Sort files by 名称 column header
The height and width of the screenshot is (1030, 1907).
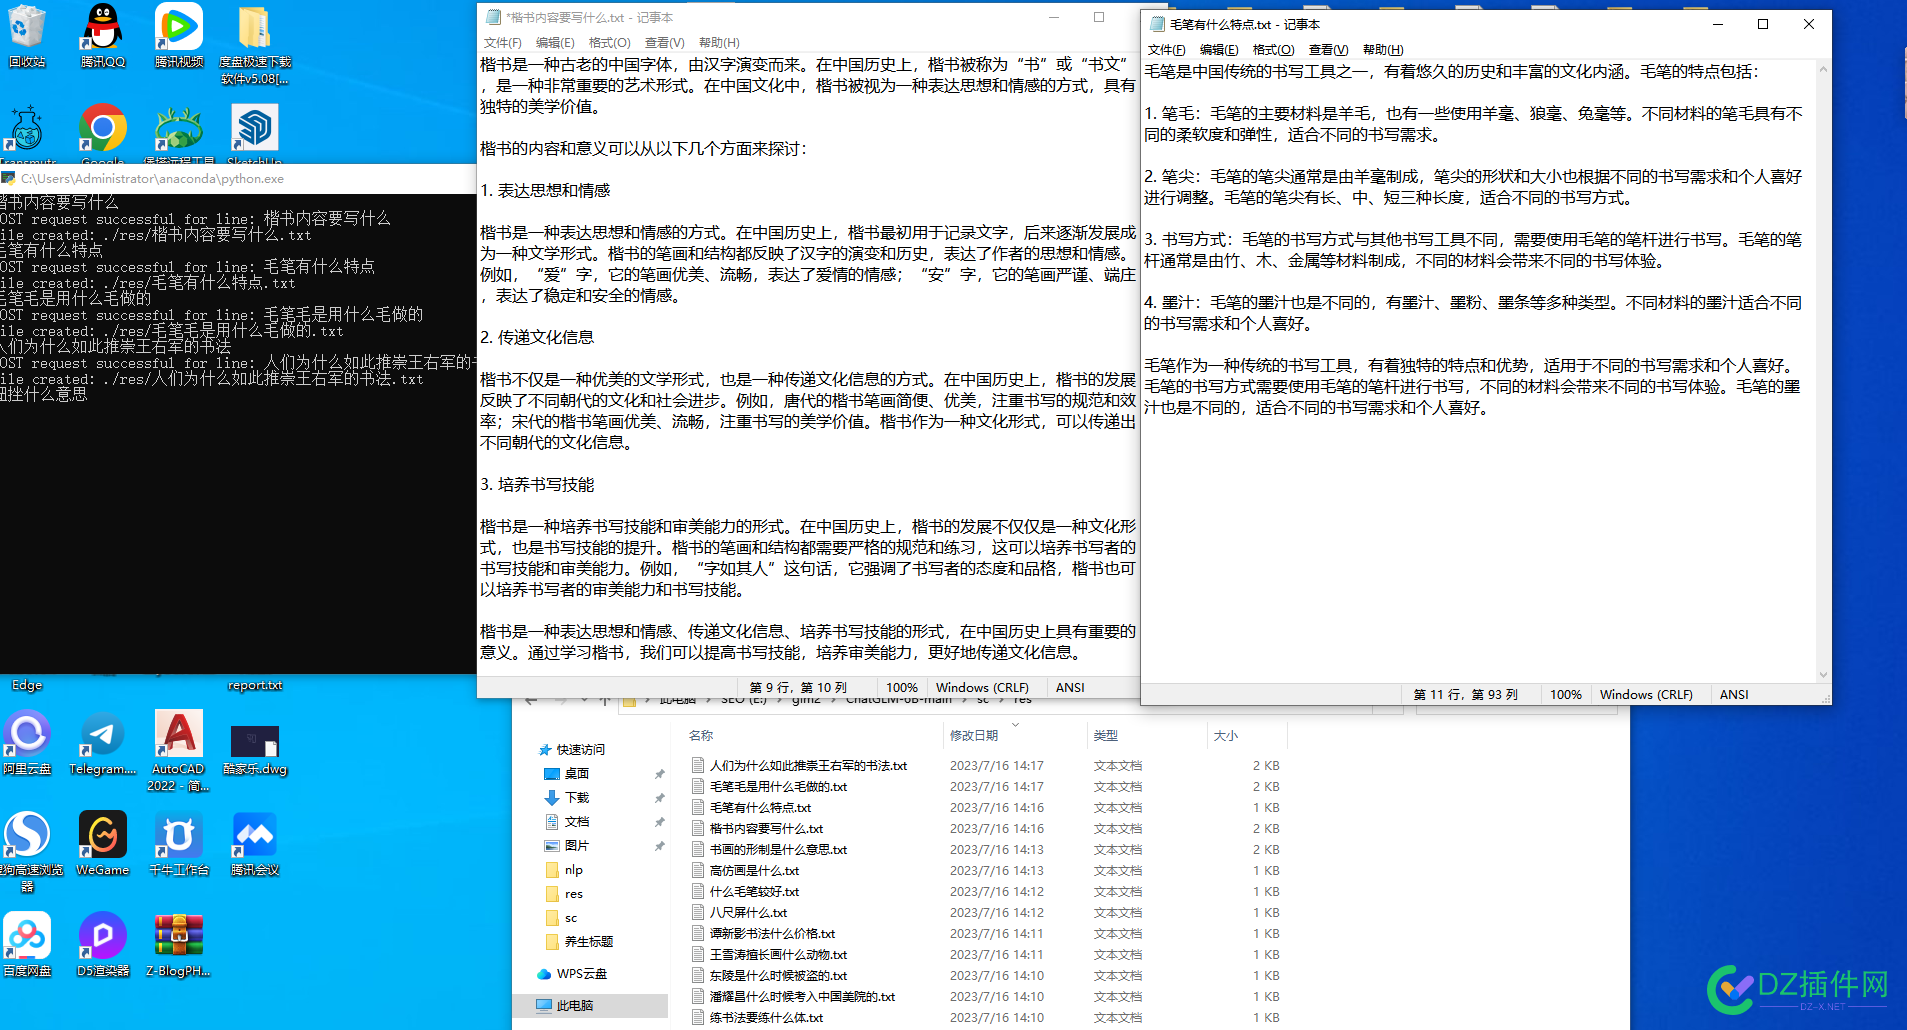[701, 735]
